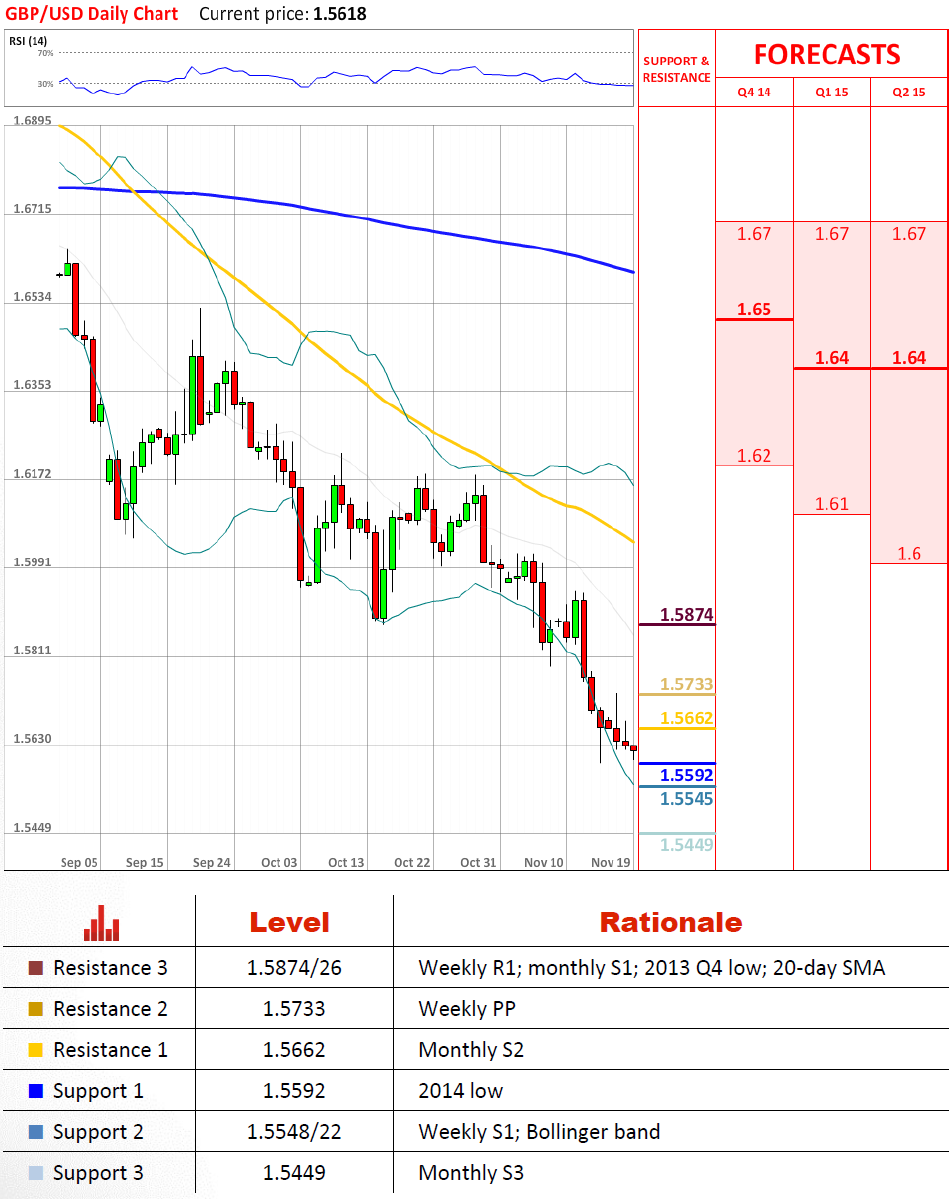Click the Resistance 3 dark red swatch
This screenshot has height=1199, width=952.
[x=36, y=968]
